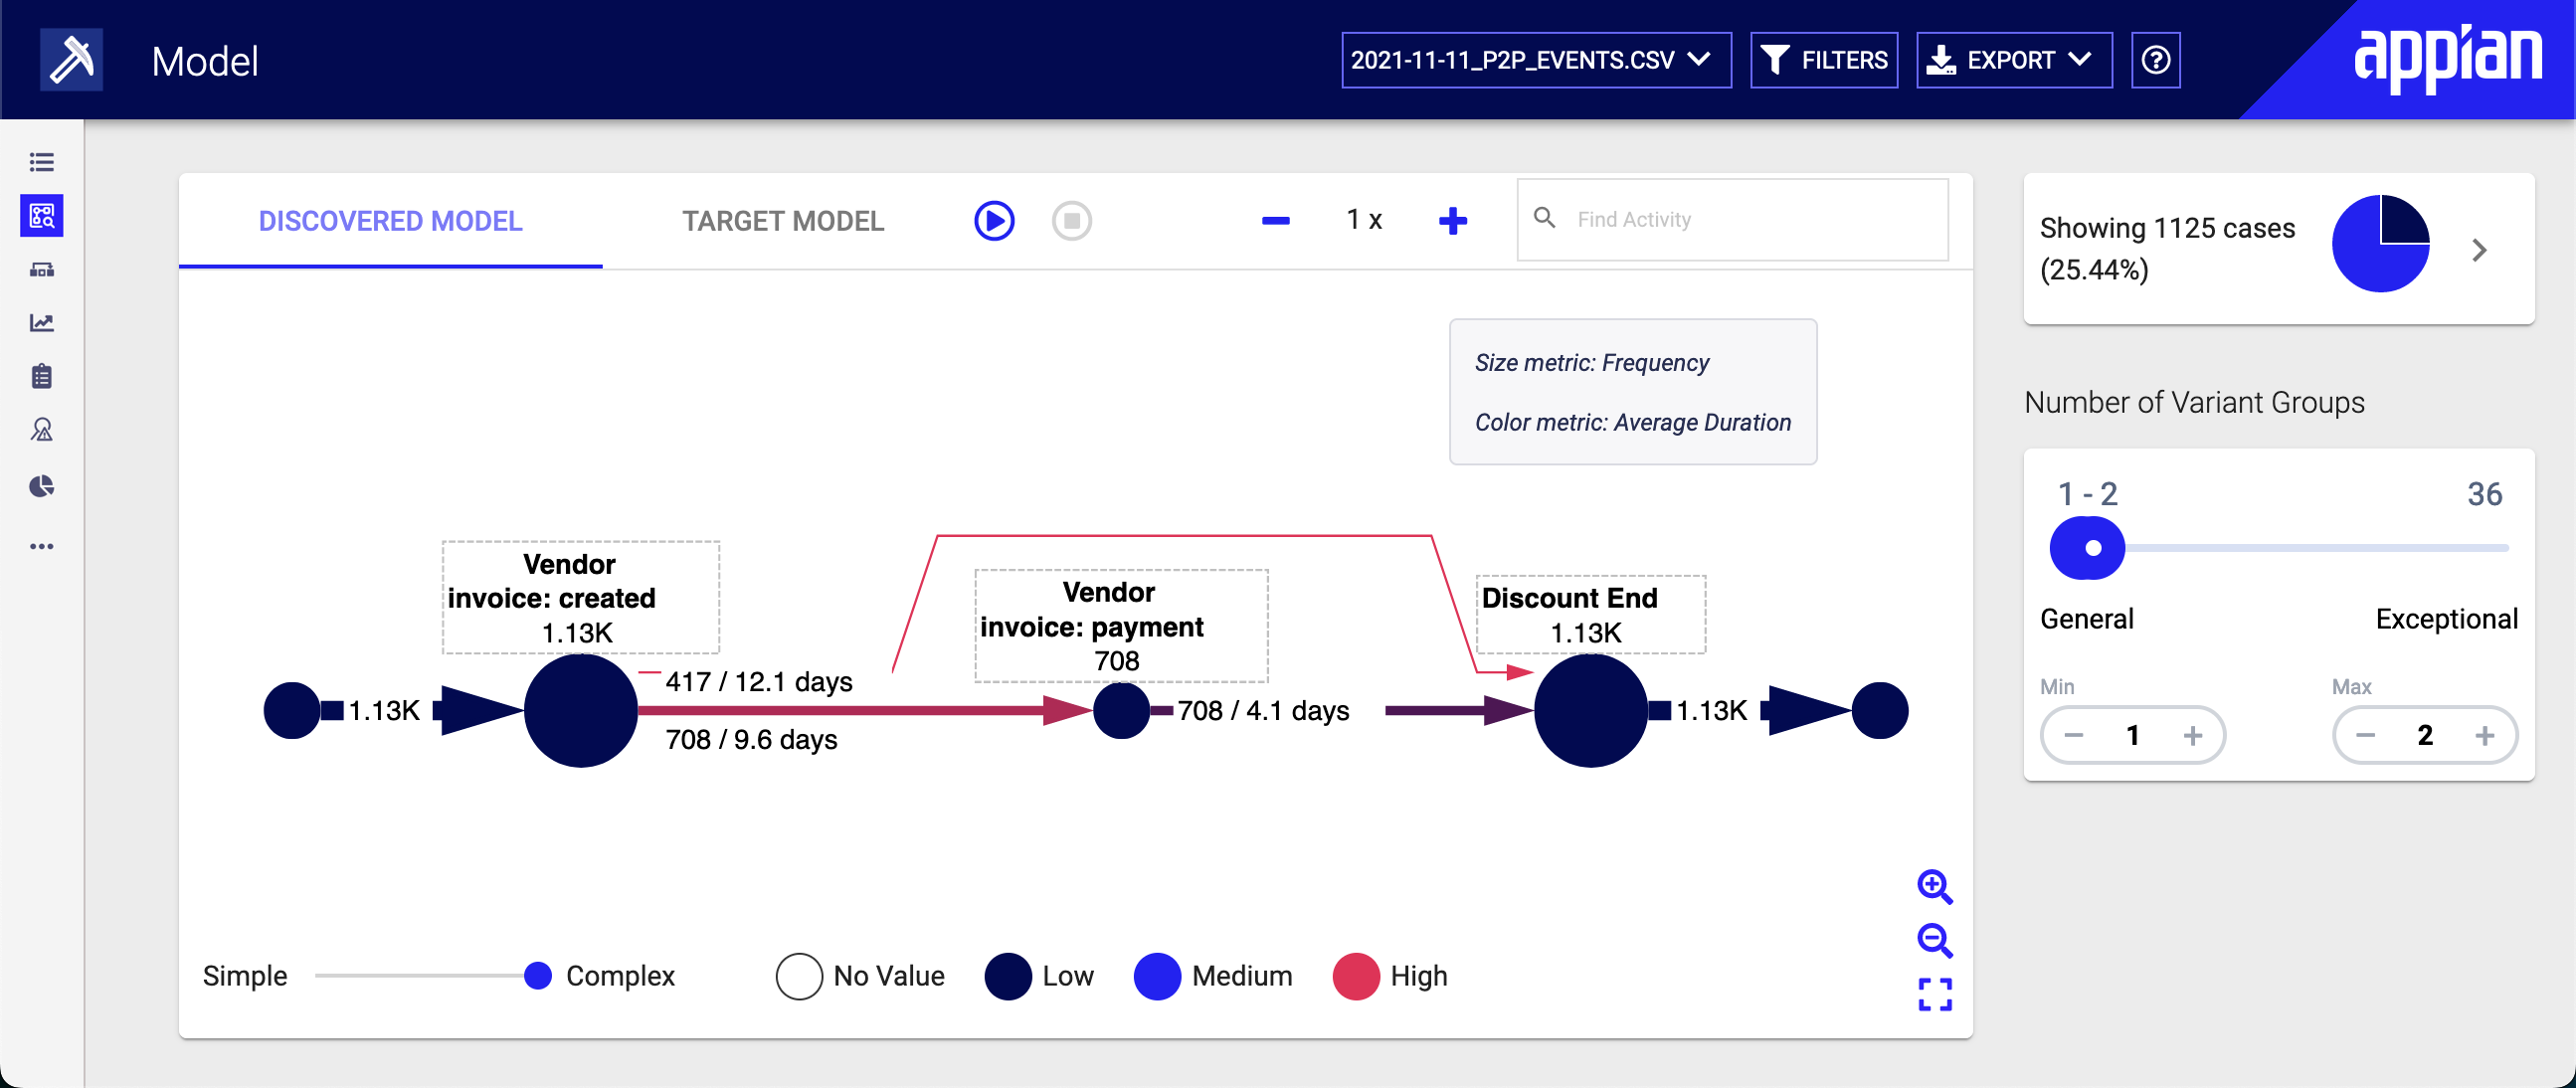Switch to the TARGET MODEL tab
Image resolution: width=2576 pixels, height=1088 pixels.
tap(784, 220)
